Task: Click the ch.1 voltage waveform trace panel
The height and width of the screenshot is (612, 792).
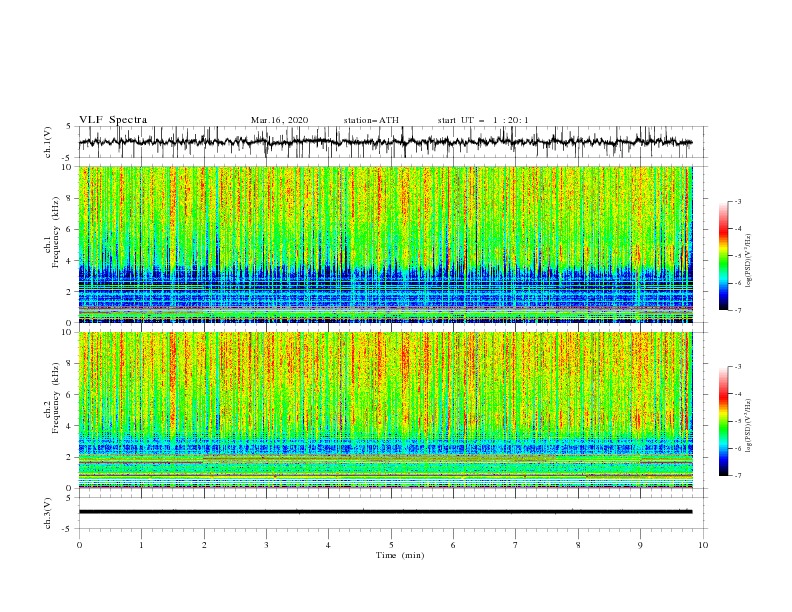Action: [393, 142]
